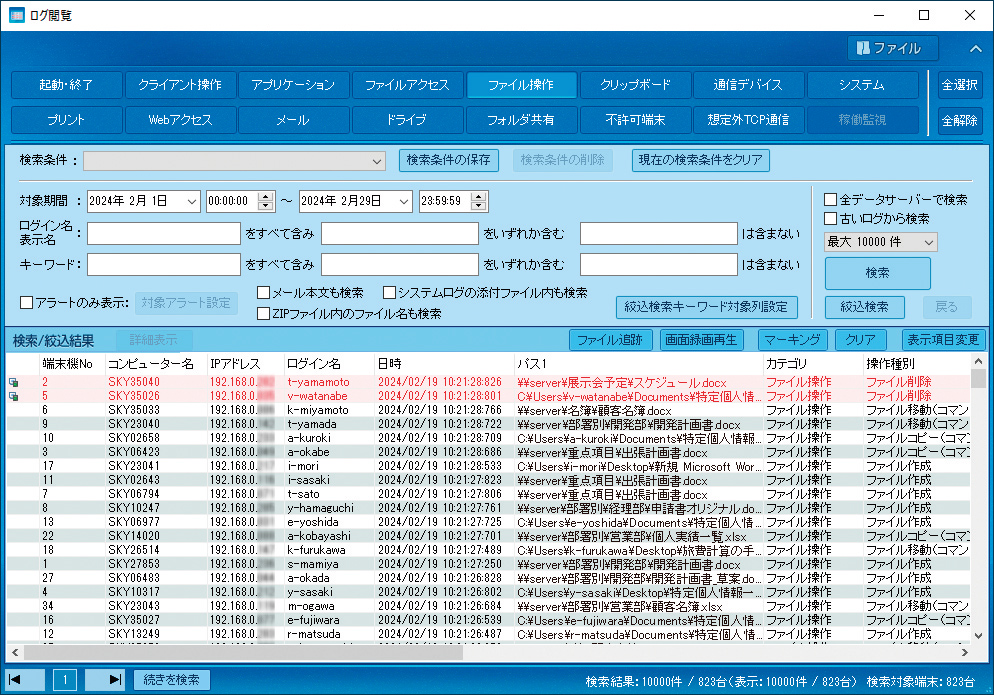Select the クリップボード log category
The width and height of the screenshot is (994, 695).
(x=635, y=85)
